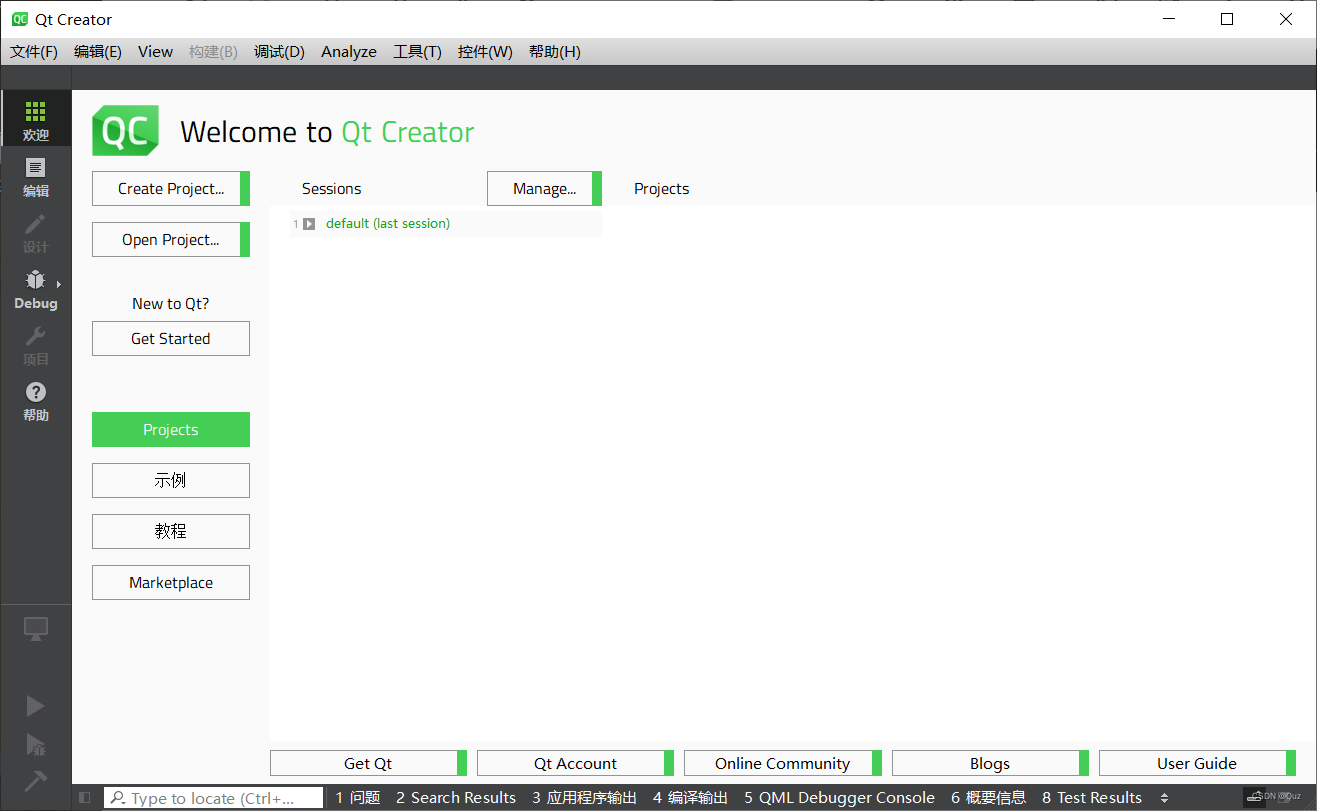Open the 2 Search Results pane
This screenshot has width=1317, height=811.
pos(456,798)
